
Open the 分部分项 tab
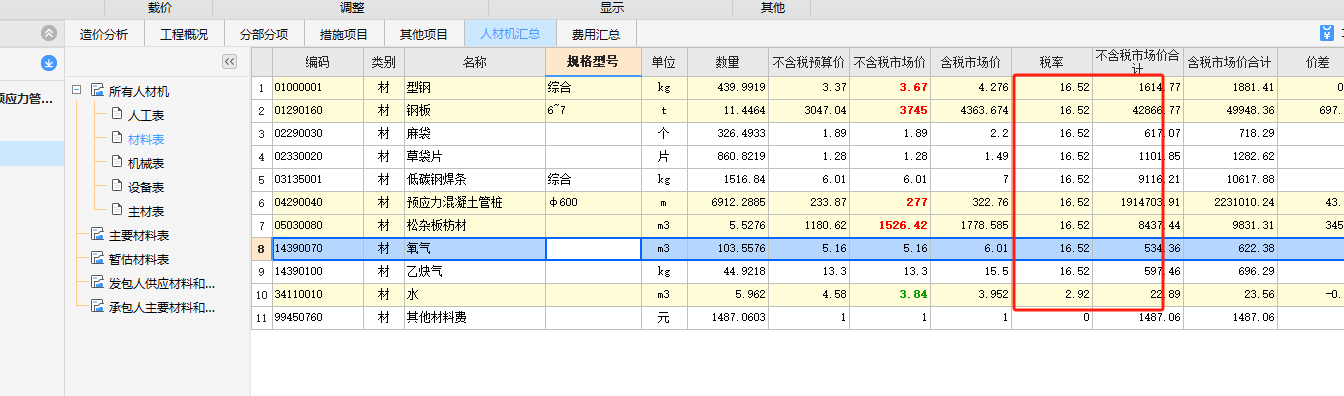point(264,34)
